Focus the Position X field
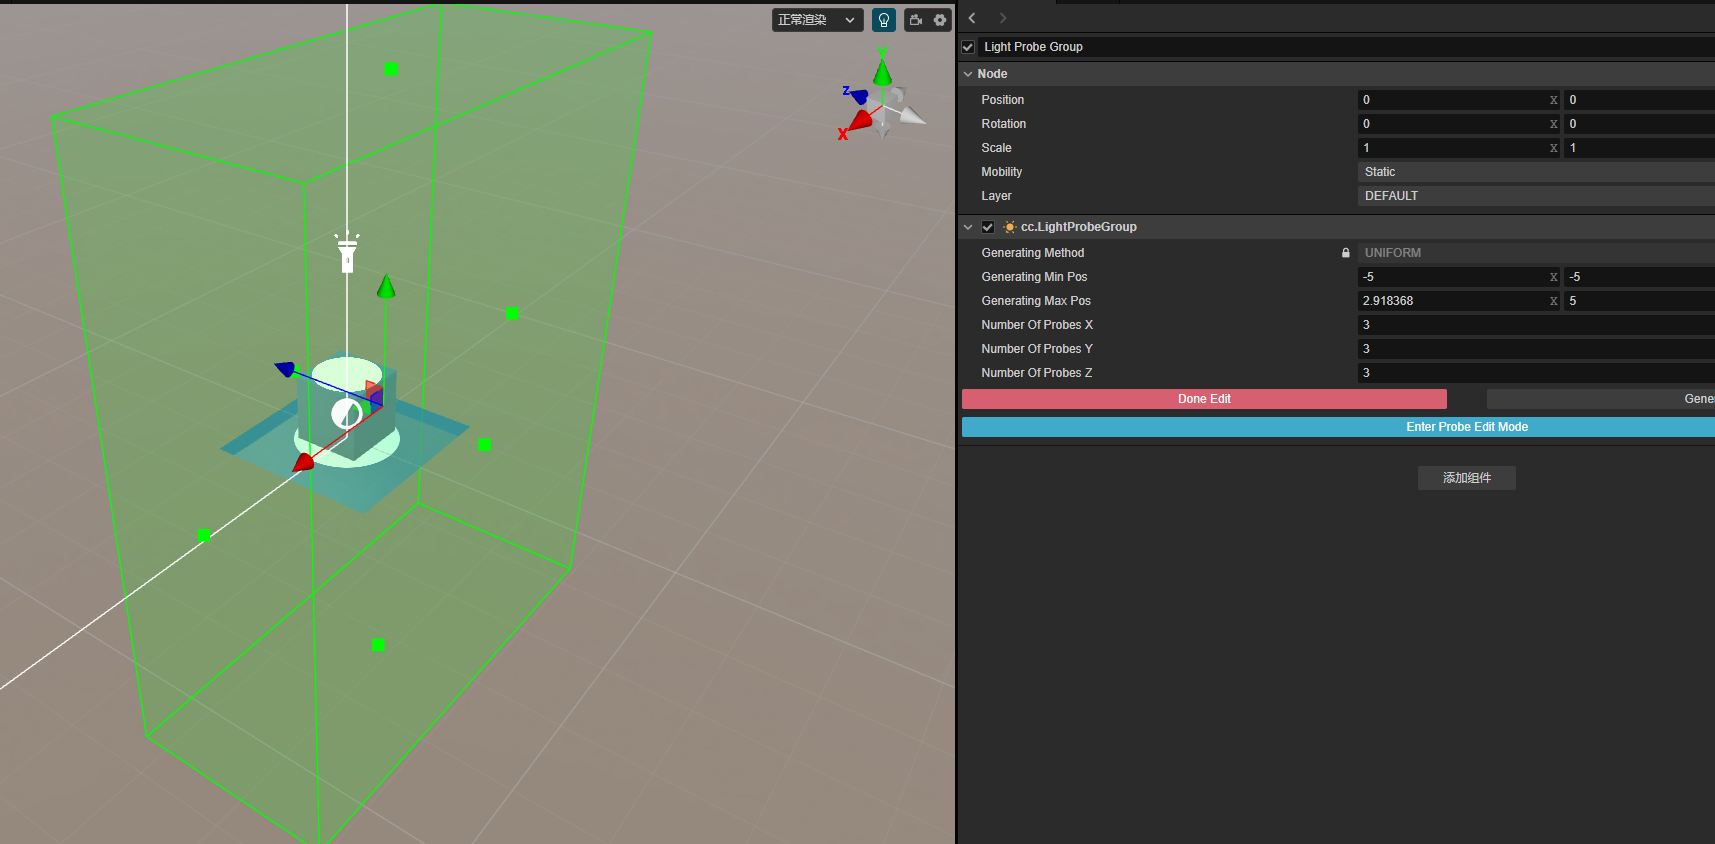The image size is (1715, 844). tap(1459, 100)
